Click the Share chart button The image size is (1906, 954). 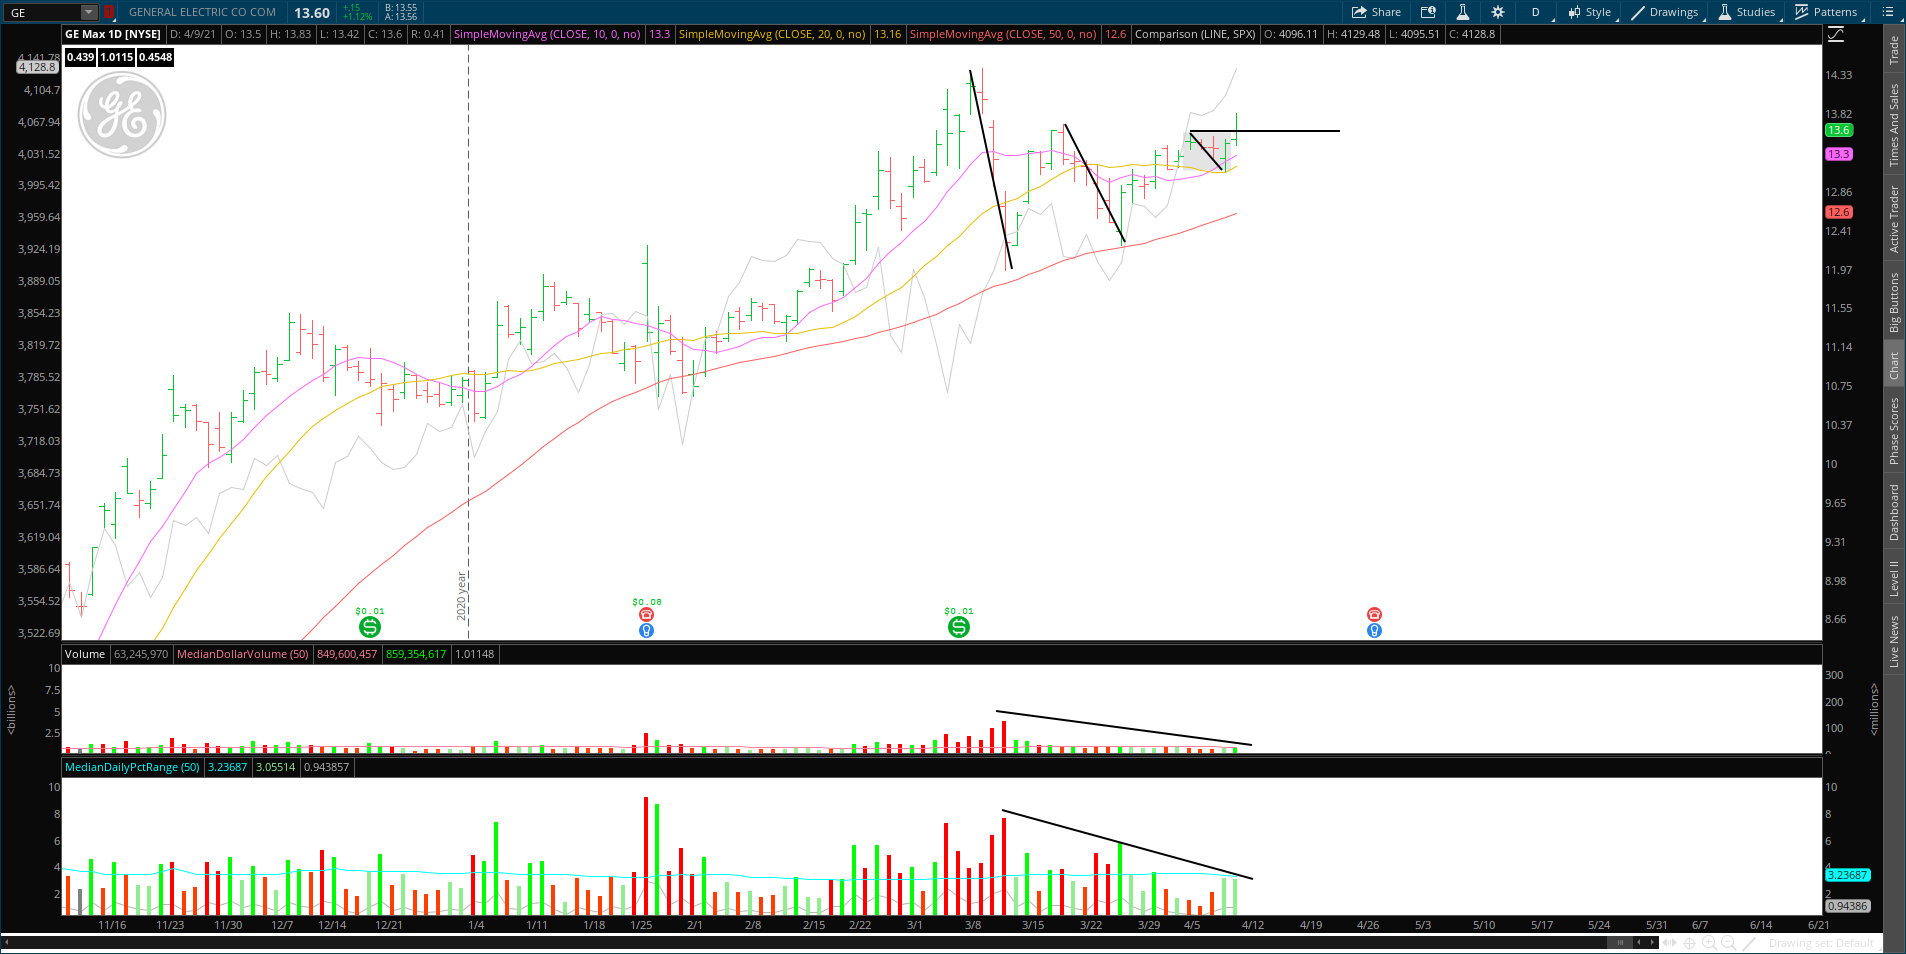[1376, 12]
